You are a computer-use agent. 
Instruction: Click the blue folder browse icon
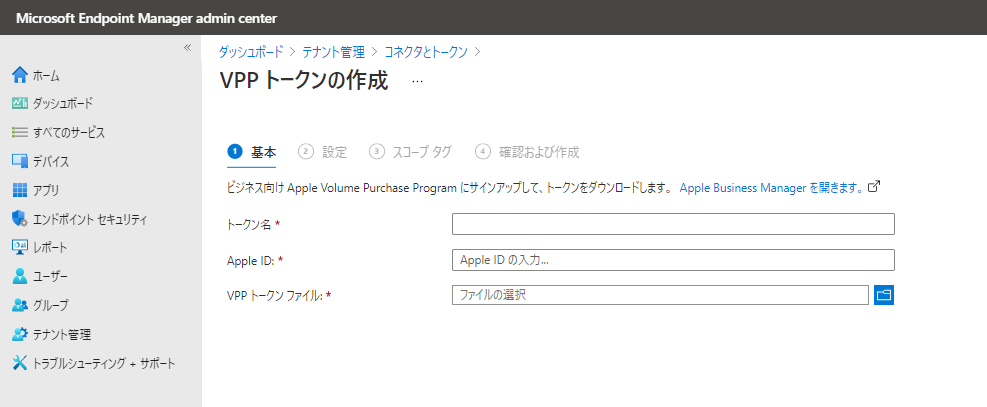point(884,295)
